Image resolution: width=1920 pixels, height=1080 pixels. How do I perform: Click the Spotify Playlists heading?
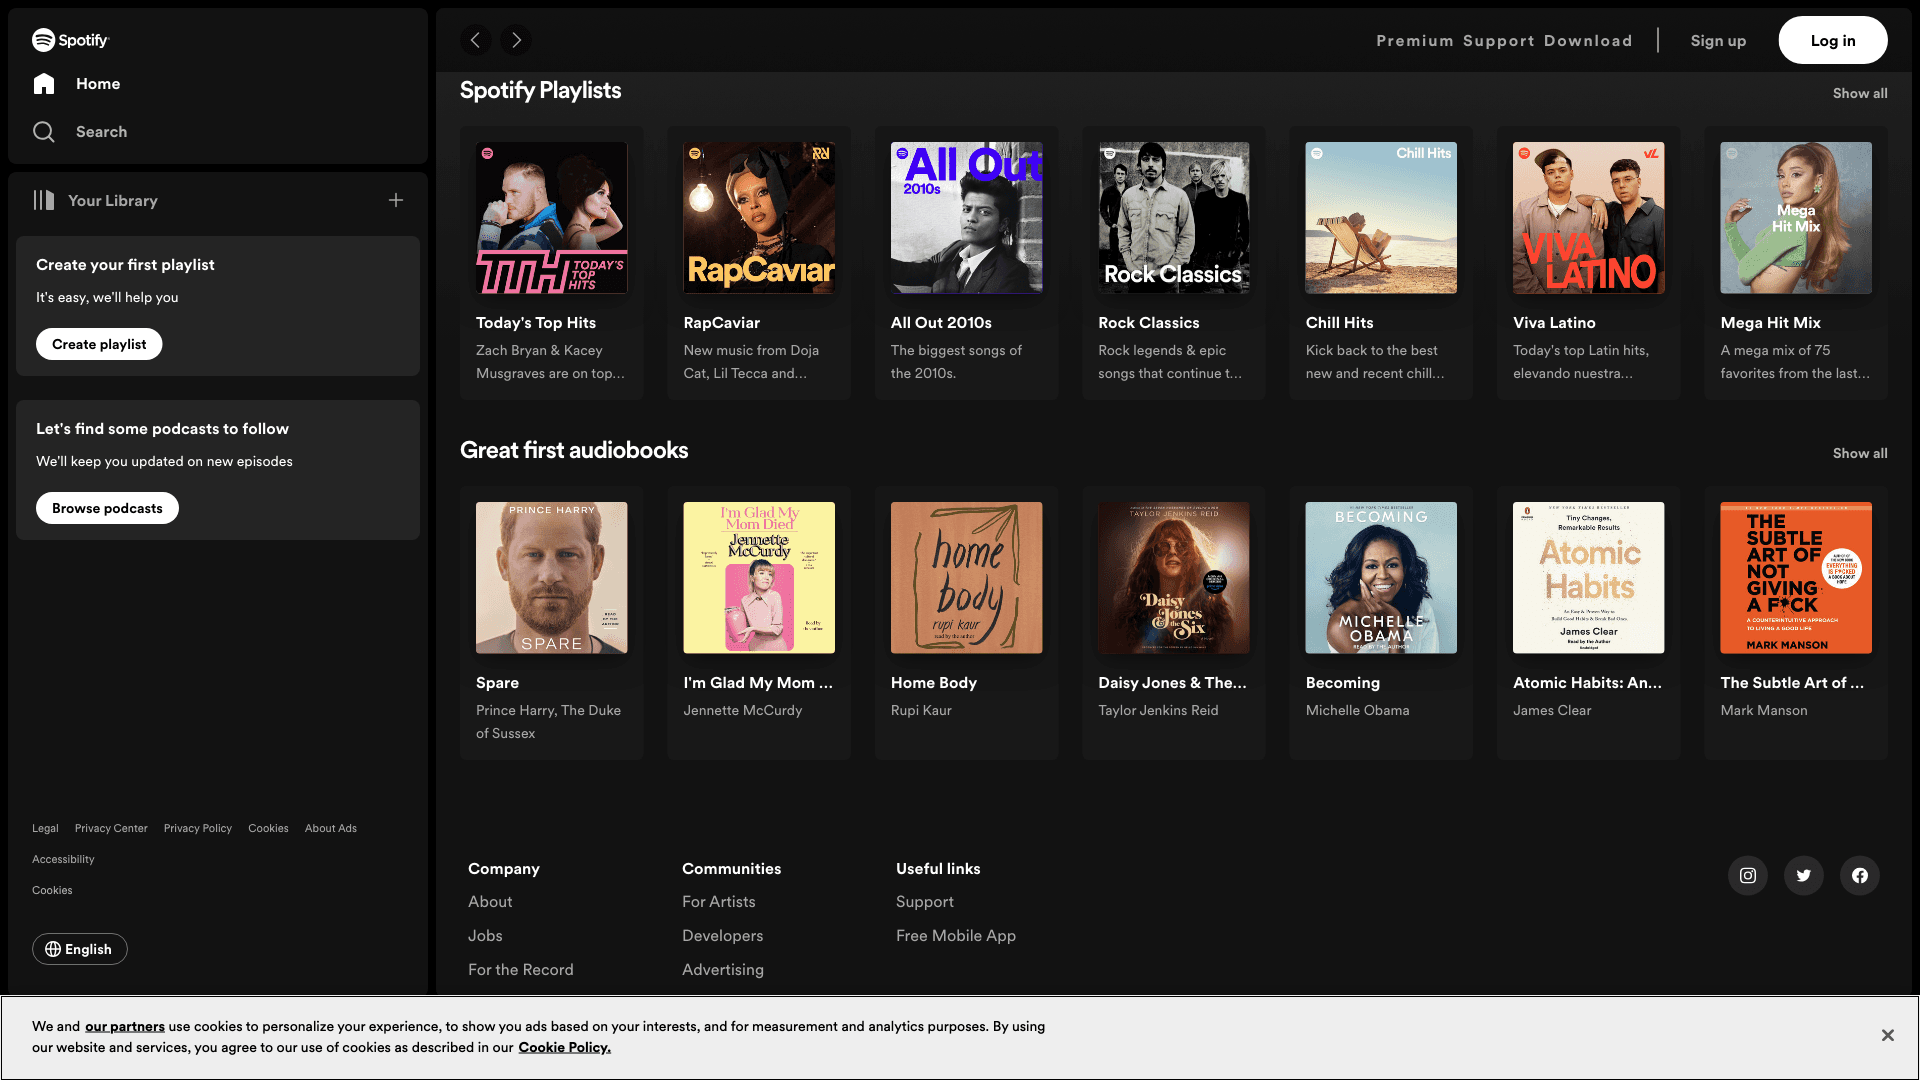(x=540, y=90)
